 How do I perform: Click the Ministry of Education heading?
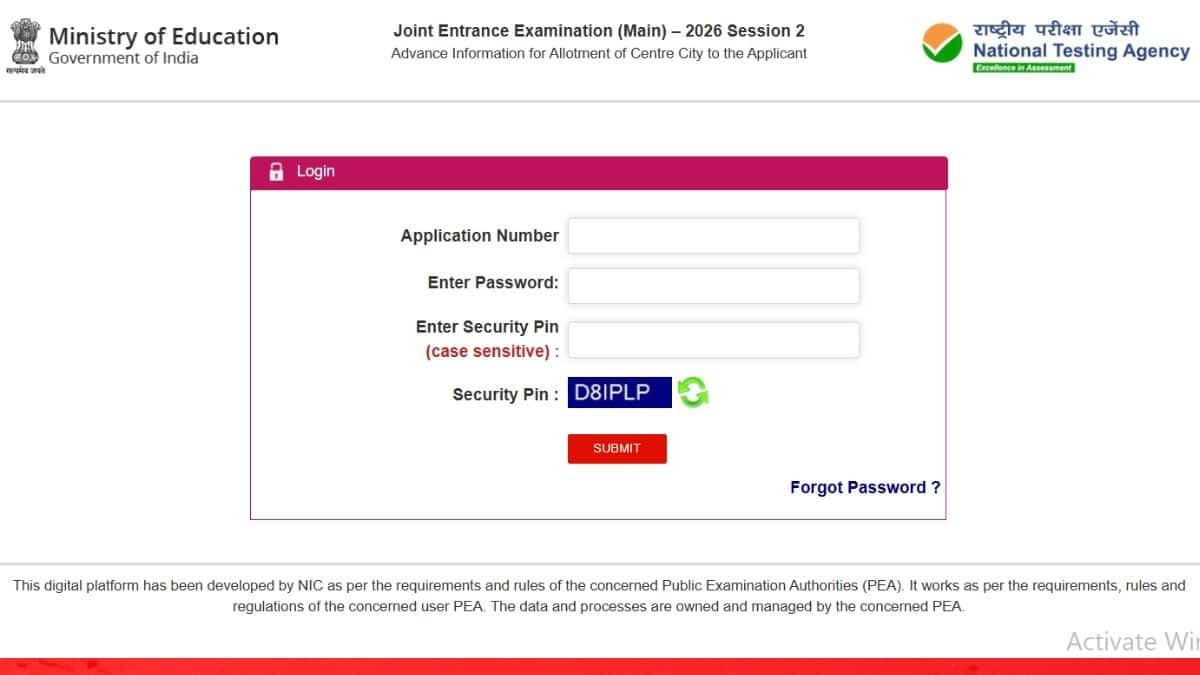pyautogui.click(x=163, y=37)
